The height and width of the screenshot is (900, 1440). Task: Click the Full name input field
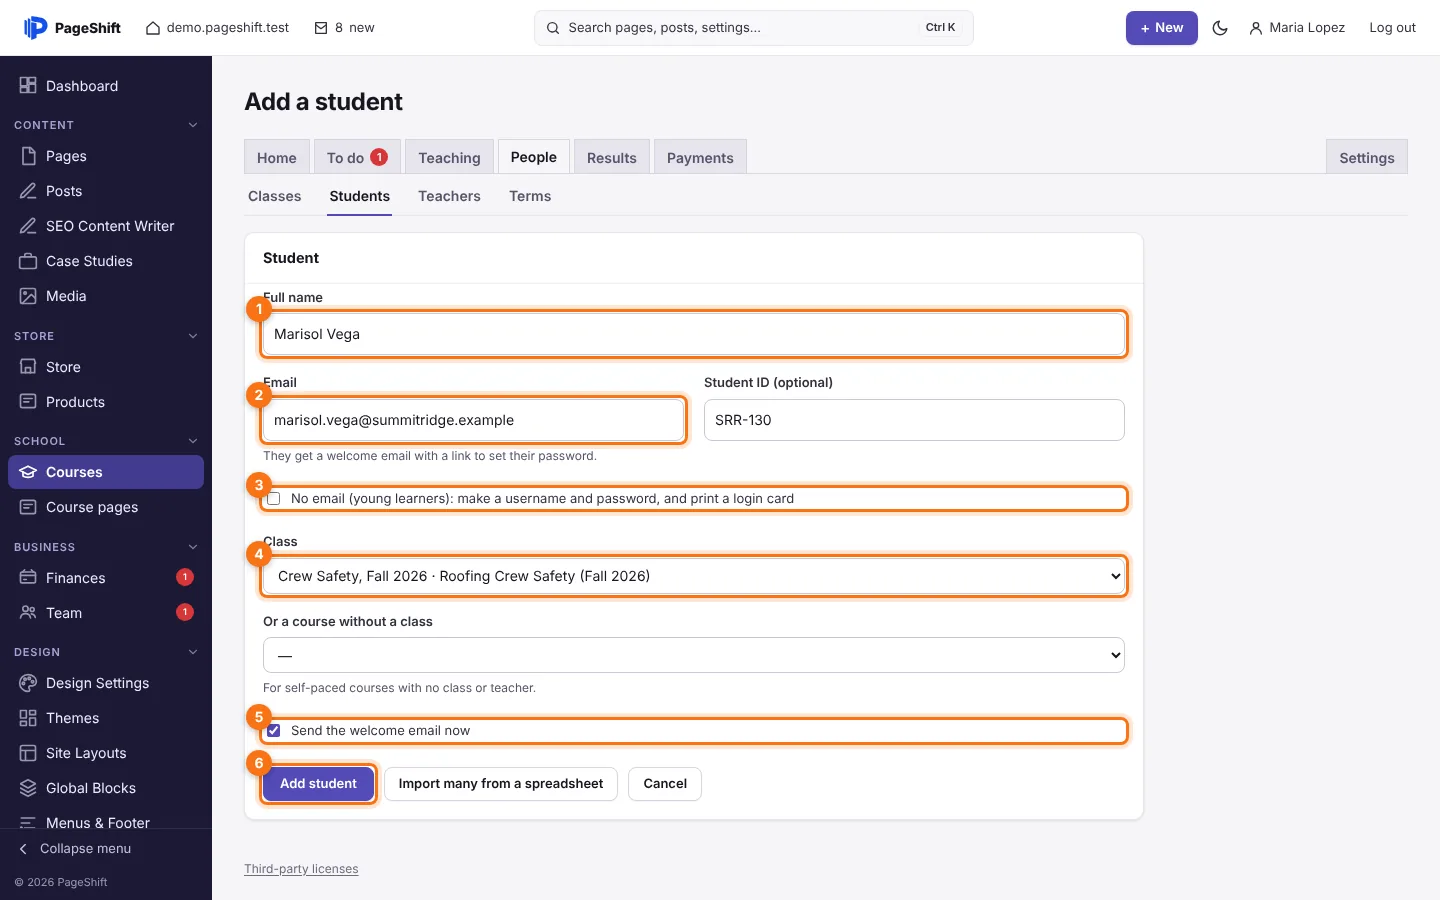click(694, 334)
